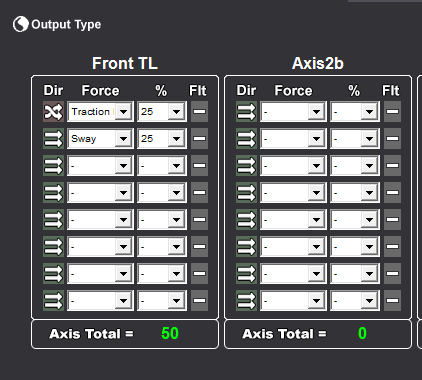Open percent dropdown in Axis2b seventh row

coord(355,274)
